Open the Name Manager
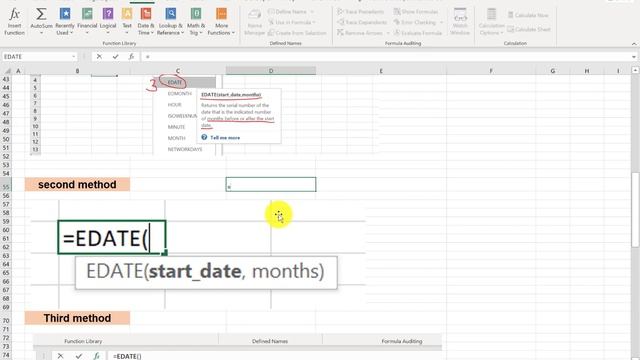 click(x=255, y=22)
